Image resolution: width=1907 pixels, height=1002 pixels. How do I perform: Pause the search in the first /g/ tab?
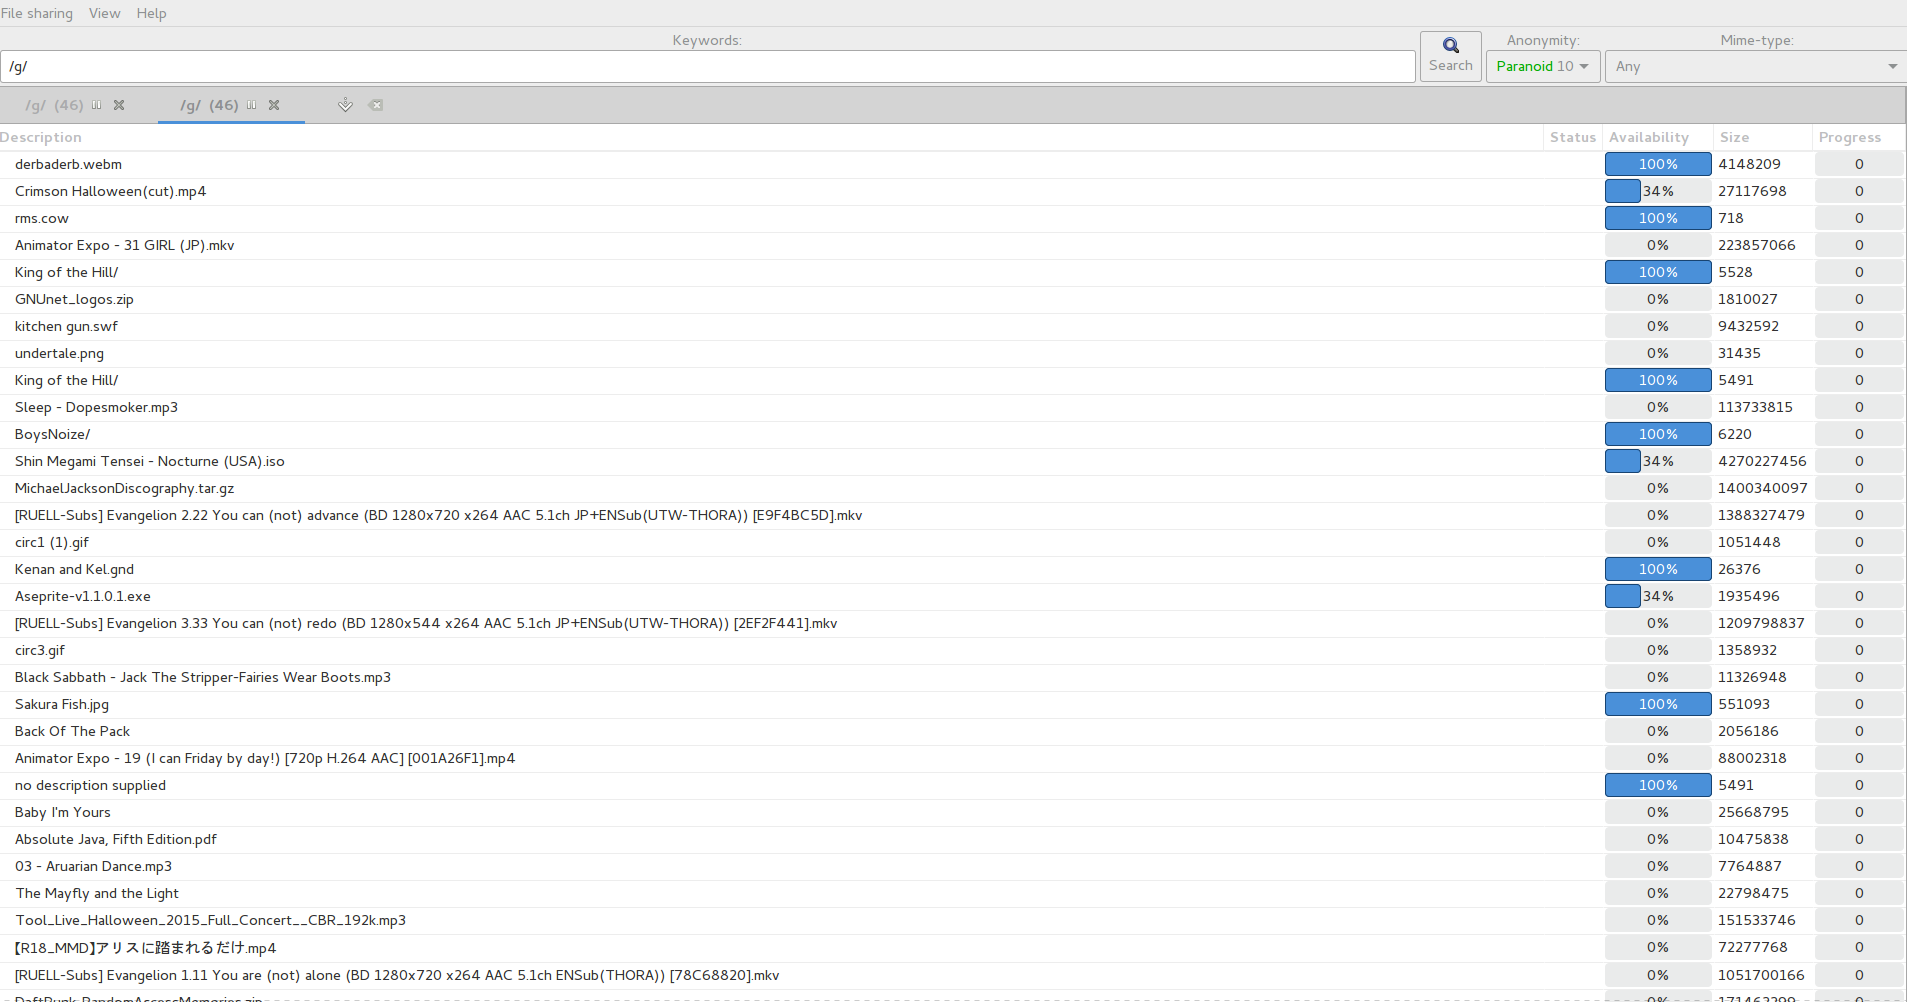[x=97, y=105]
